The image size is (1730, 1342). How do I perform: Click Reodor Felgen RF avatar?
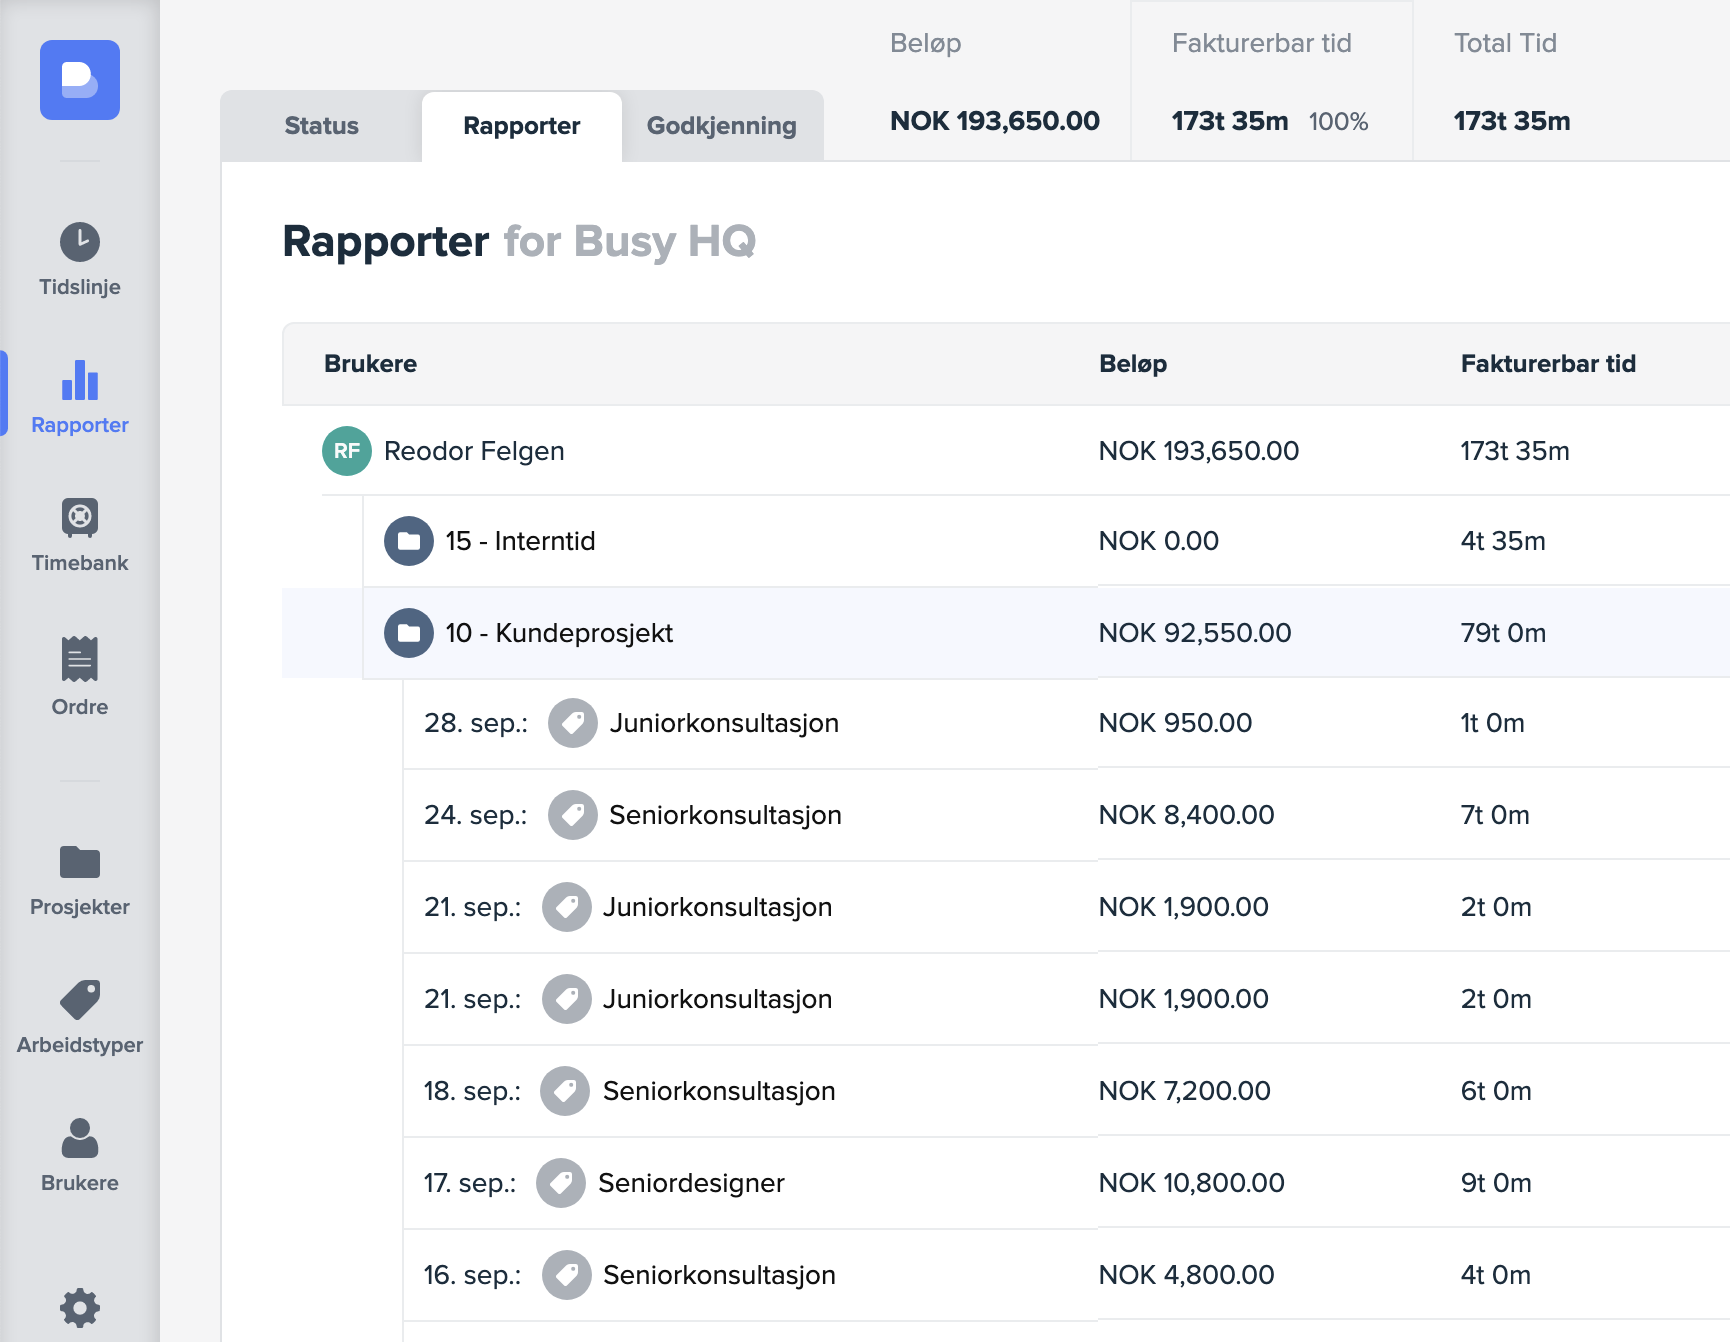click(347, 451)
